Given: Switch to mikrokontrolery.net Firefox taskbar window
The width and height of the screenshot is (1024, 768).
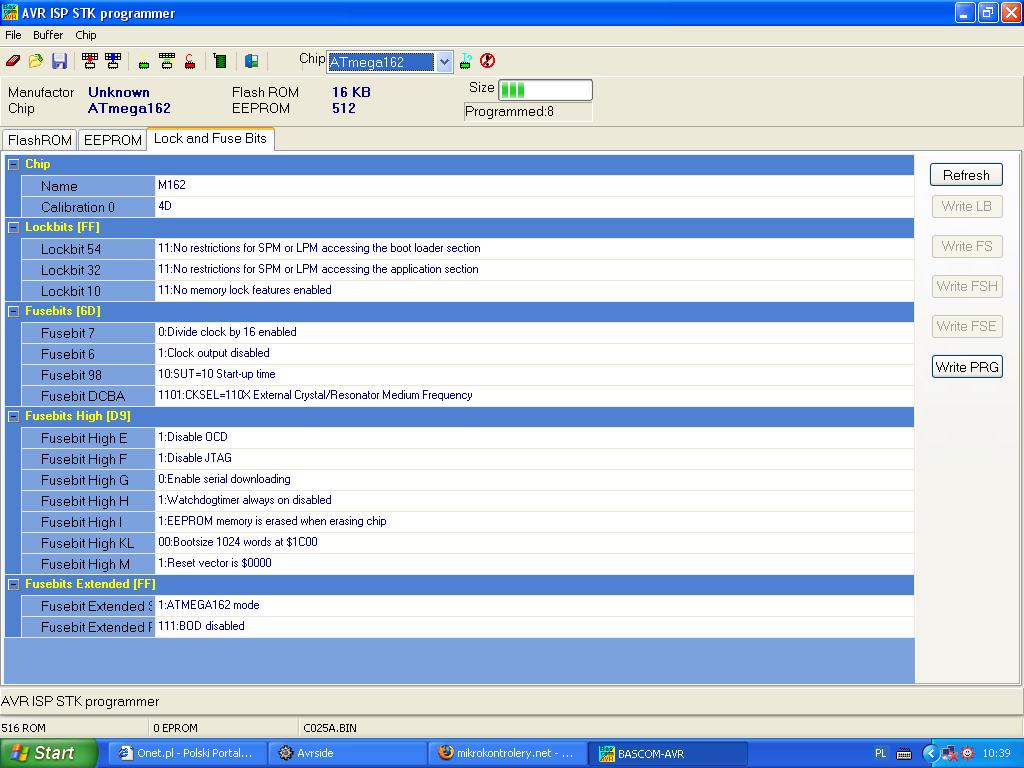Looking at the screenshot, I should click(x=507, y=753).
